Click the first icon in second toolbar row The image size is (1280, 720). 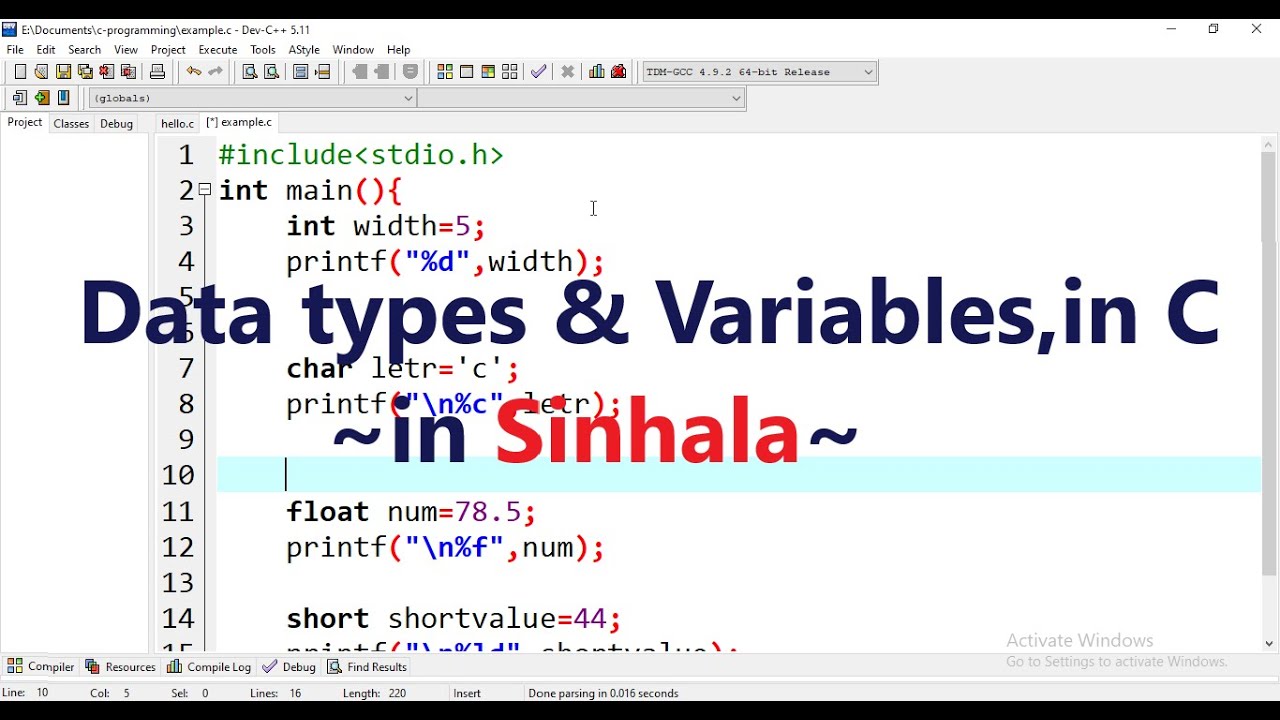pyautogui.click(x=20, y=97)
